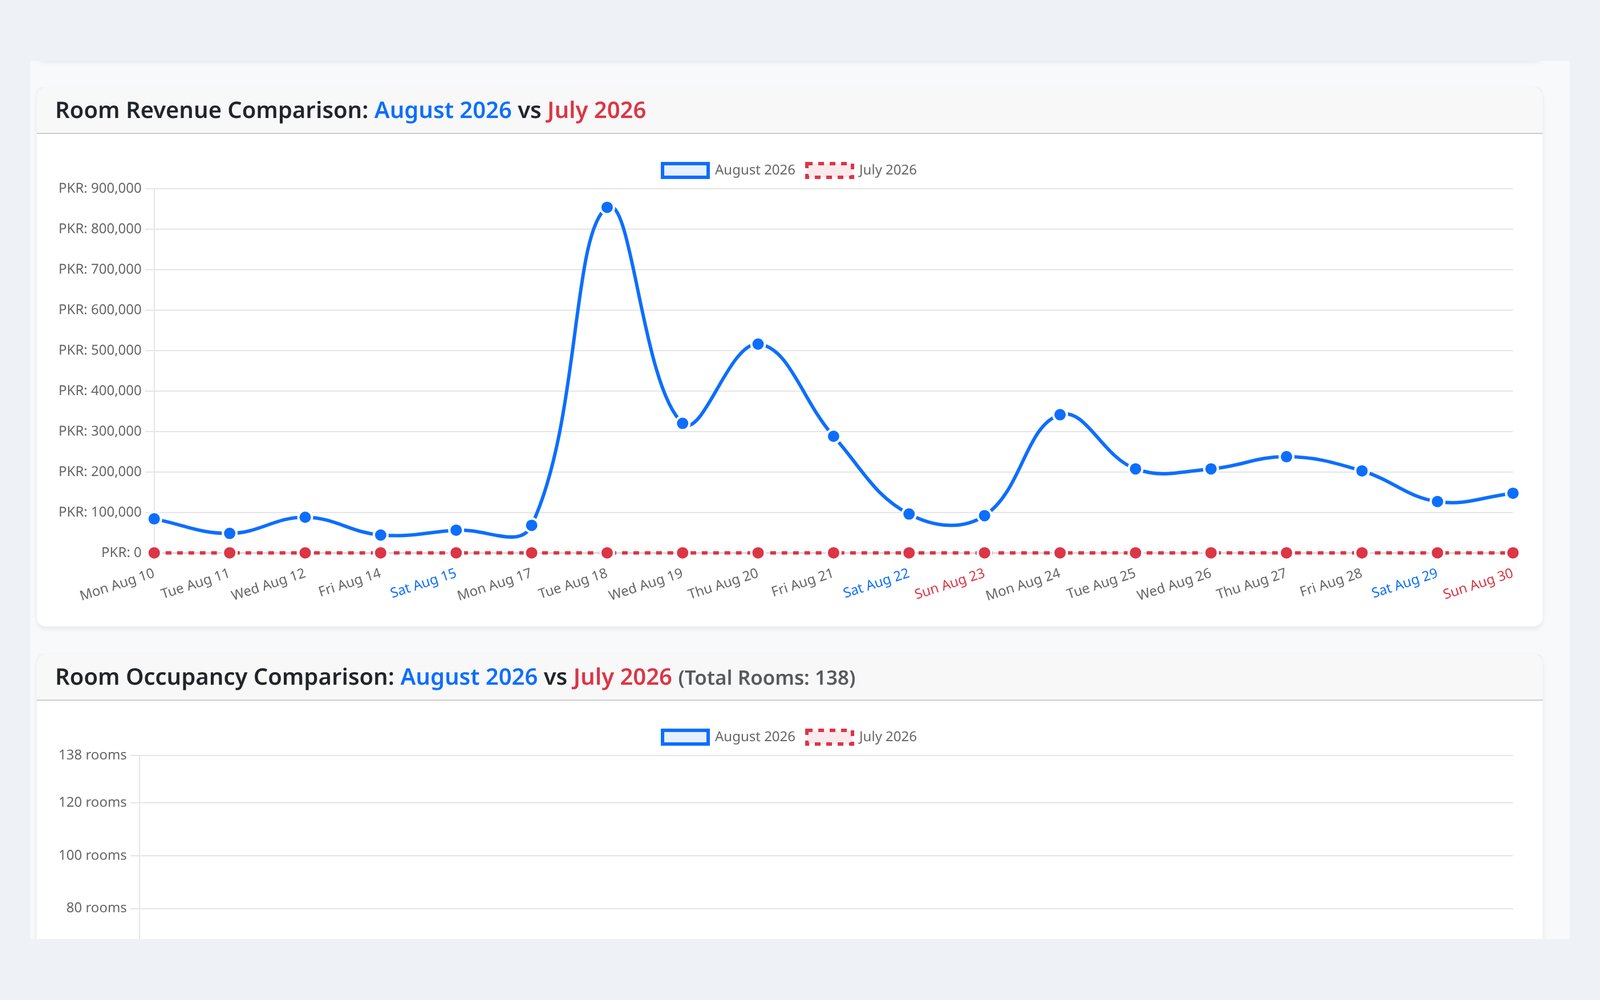The image size is (1600, 1000).
Task: Click the '138 rooms' axis label
Action: (92, 755)
